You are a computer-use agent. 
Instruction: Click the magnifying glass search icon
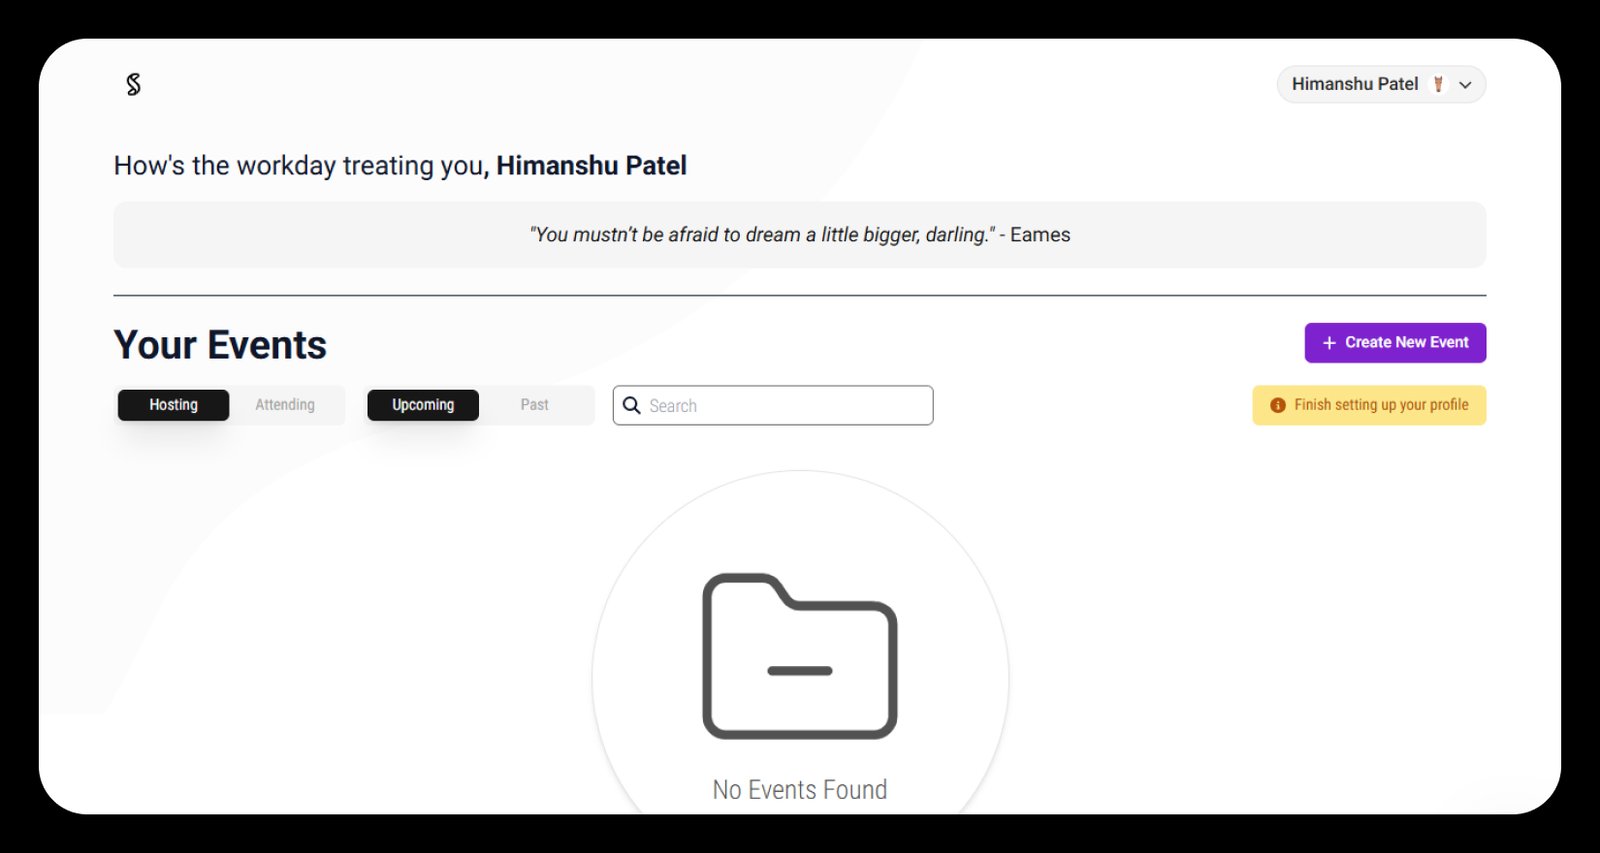tap(632, 405)
